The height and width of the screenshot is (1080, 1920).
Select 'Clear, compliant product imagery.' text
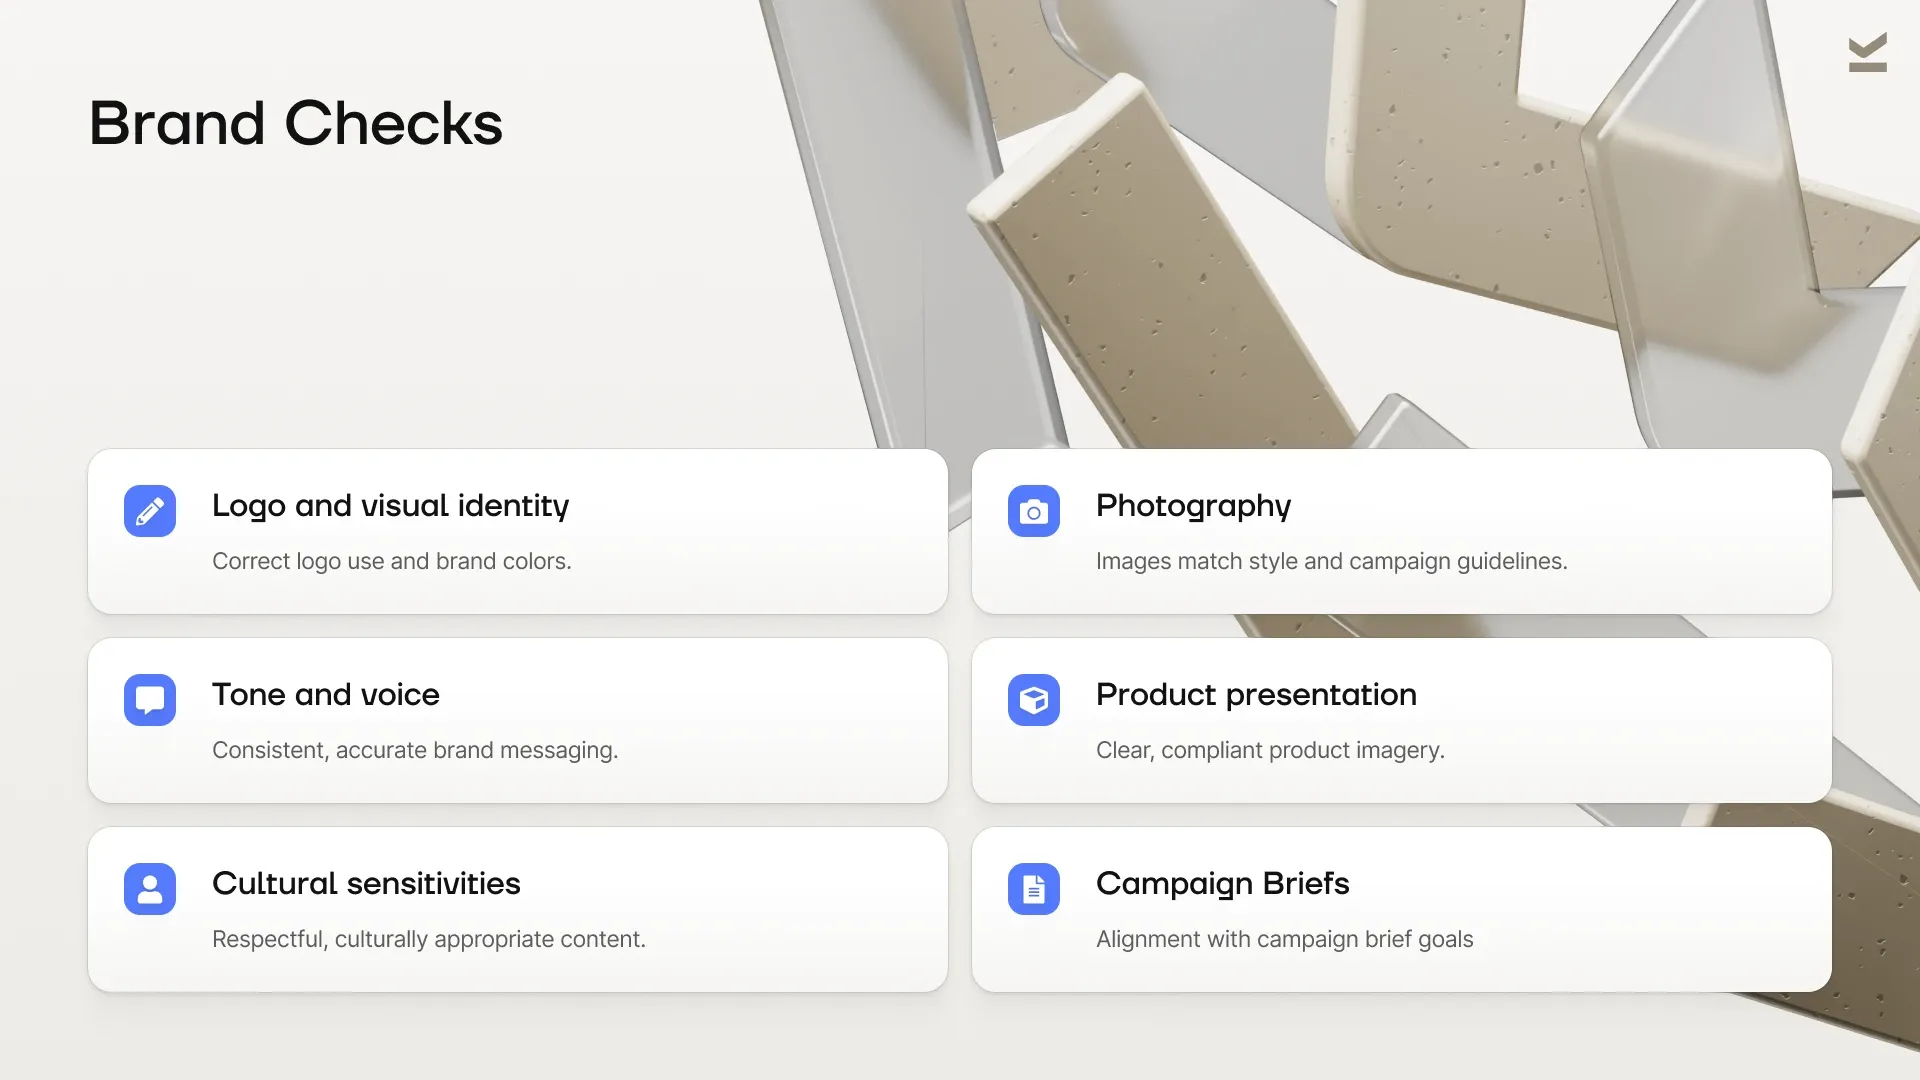(x=1270, y=750)
